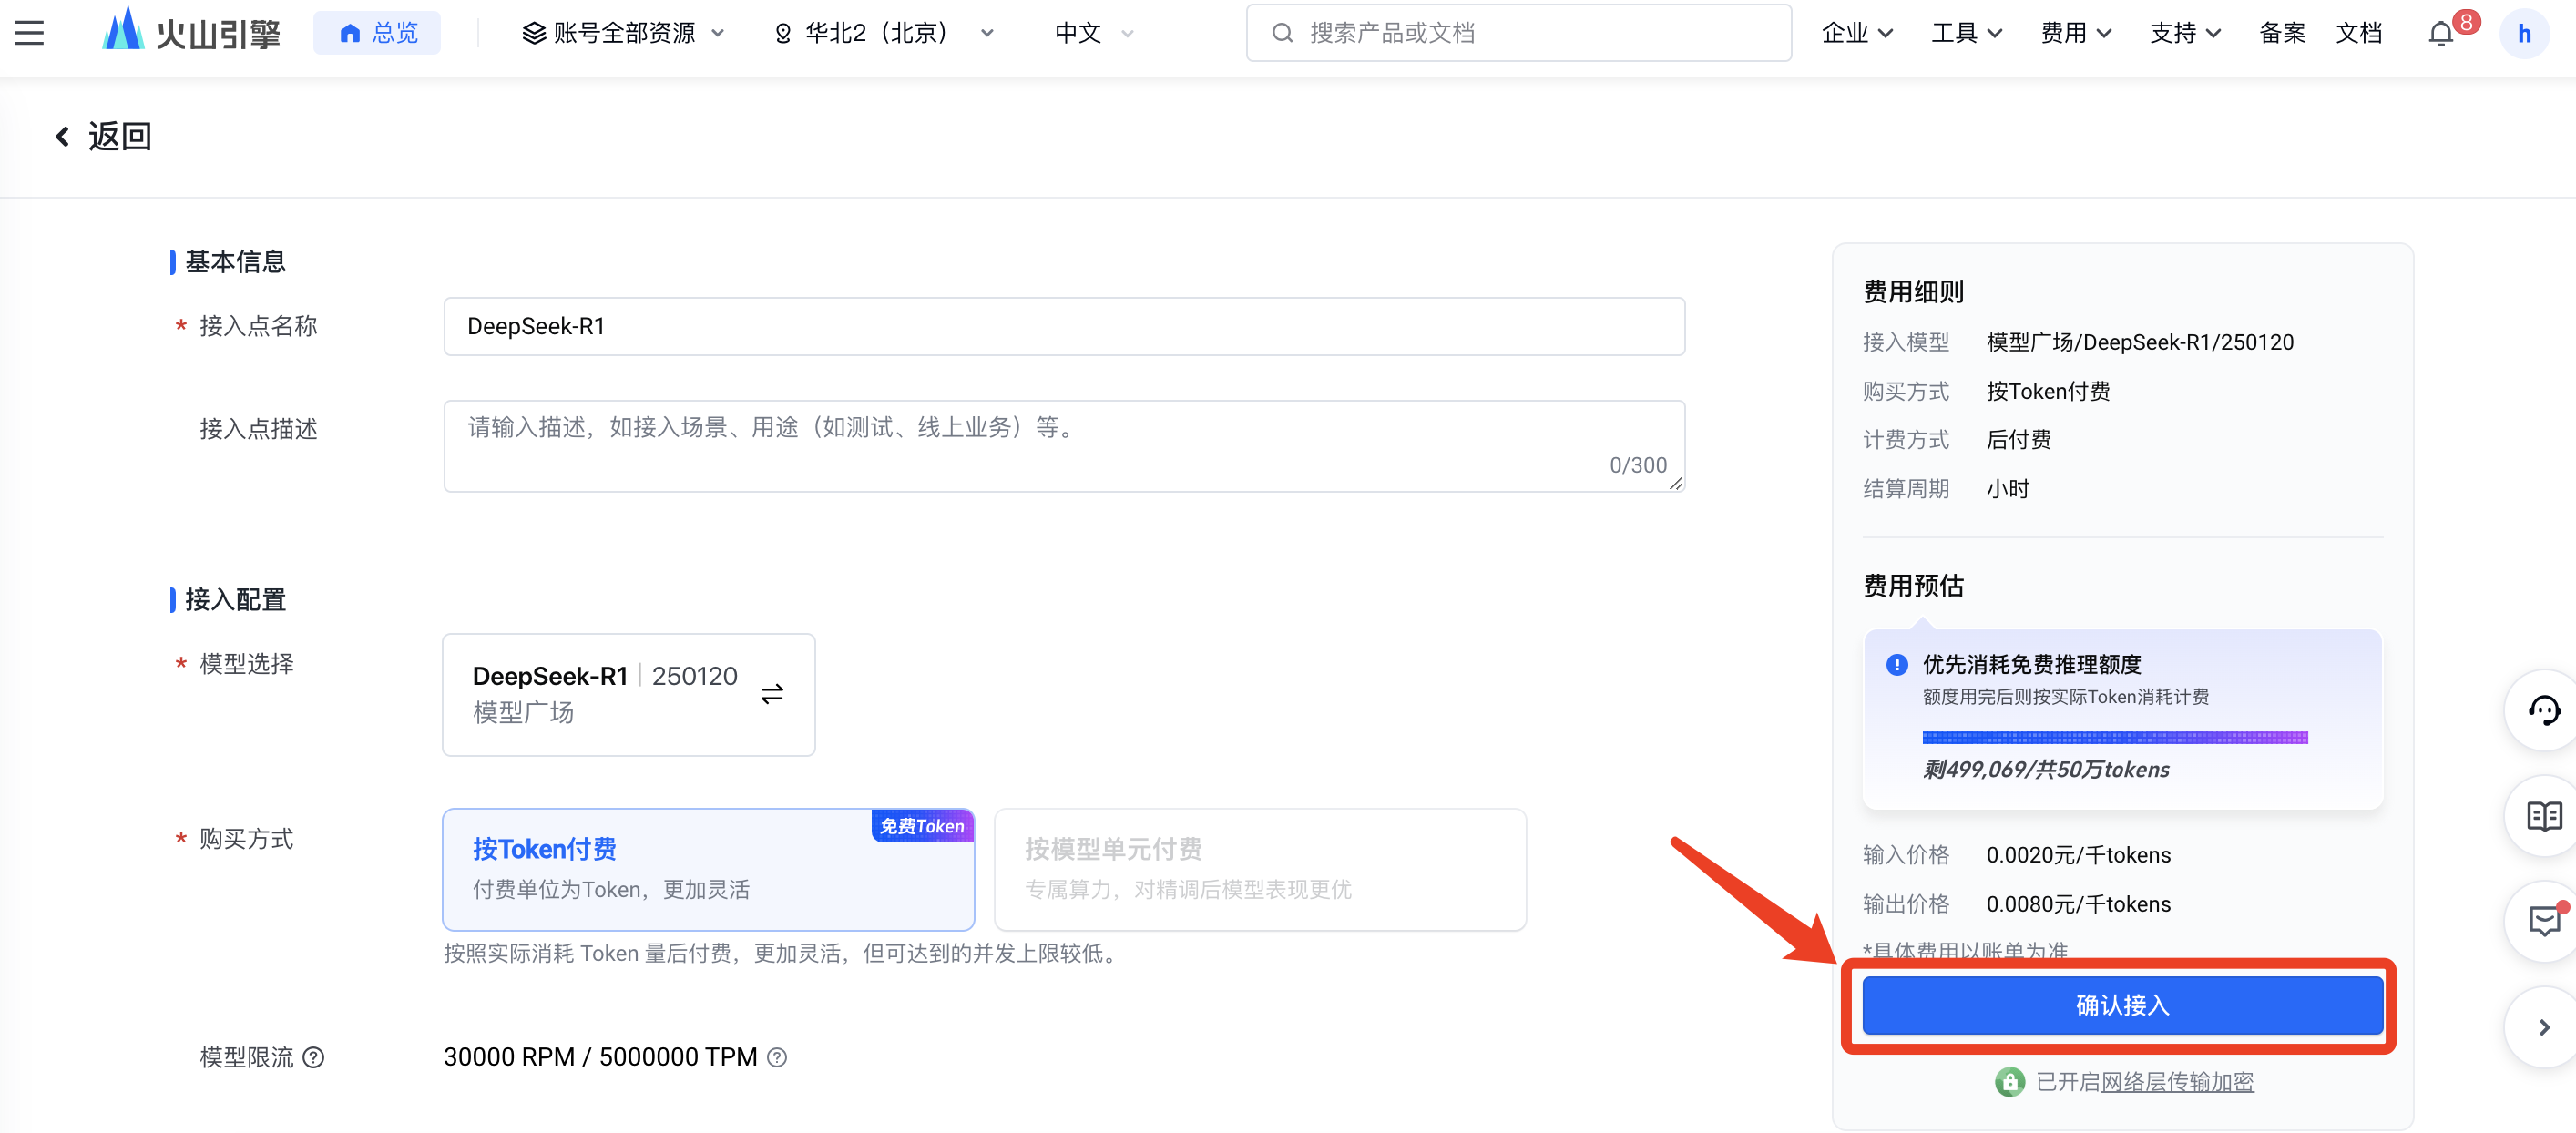This screenshot has width=2576, height=1133.
Task: Click the 确认接入 button
Action: [2122, 1005]
